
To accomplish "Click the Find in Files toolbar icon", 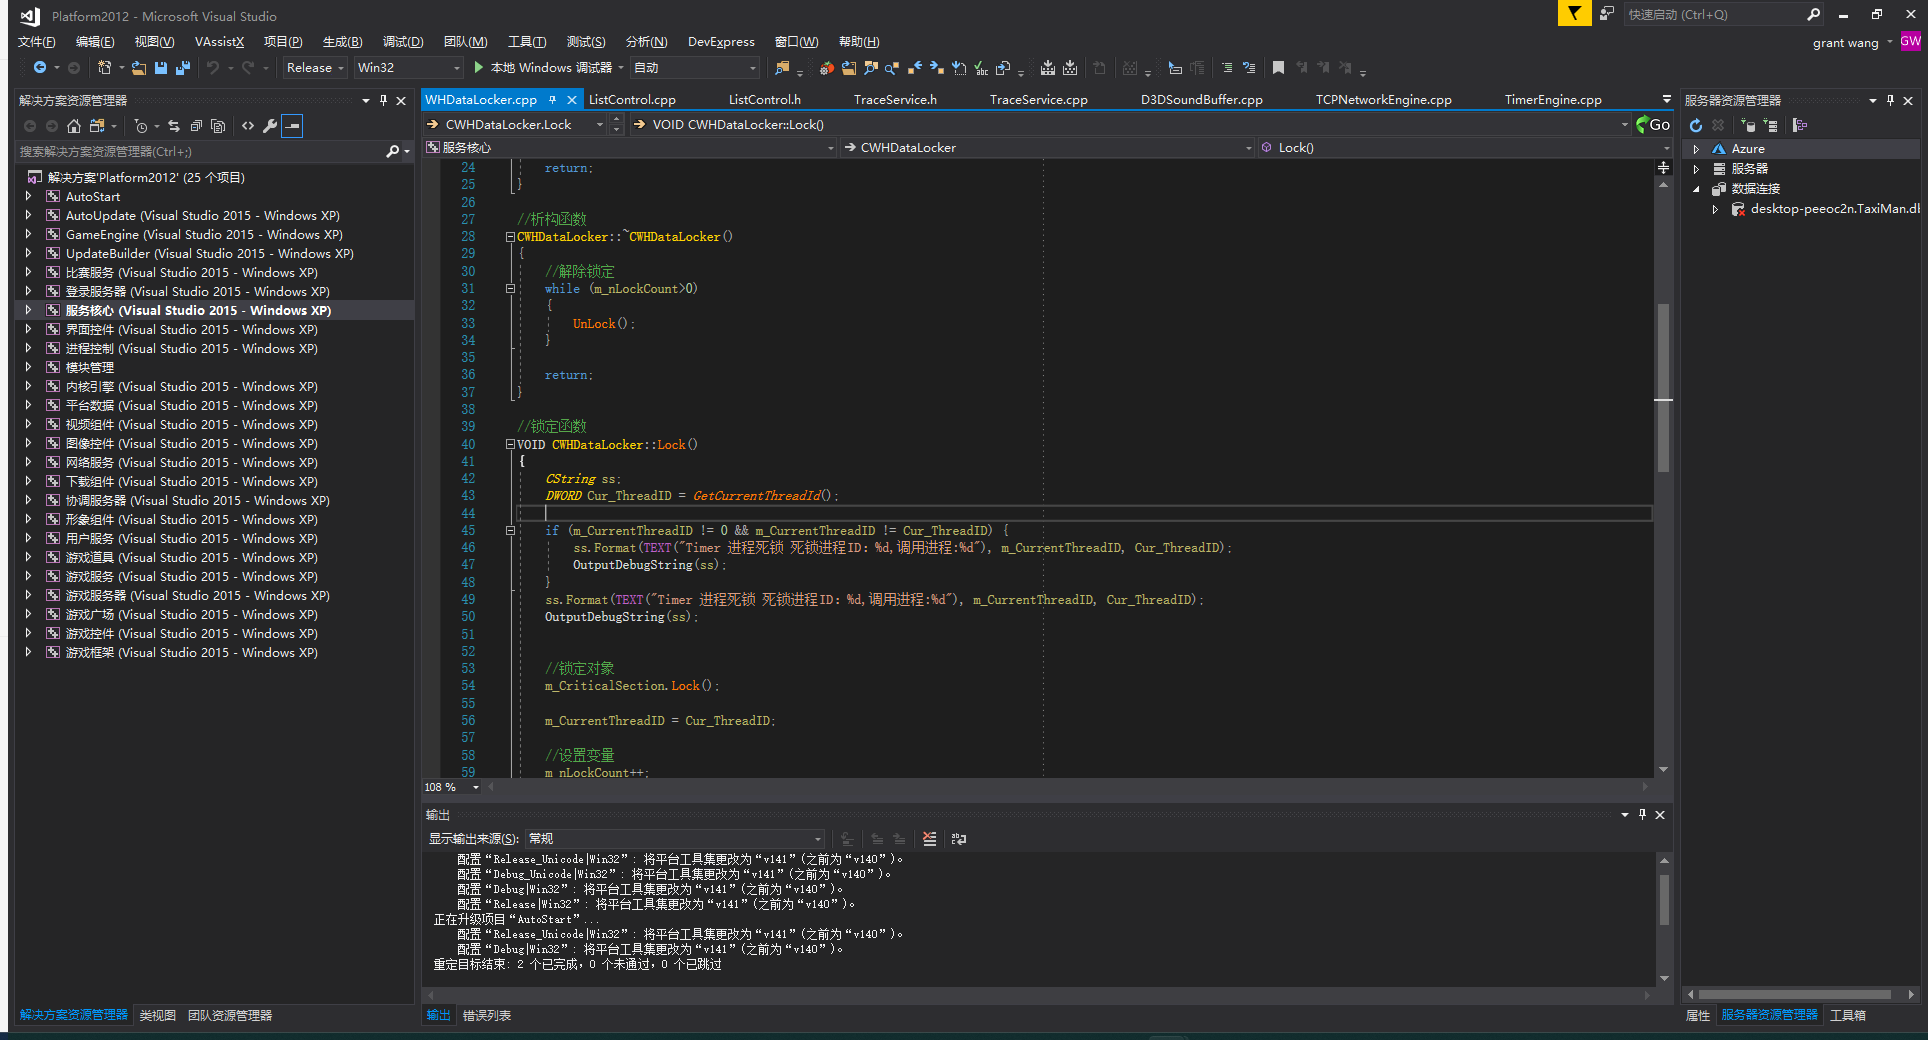I will (x=782, y=68).
